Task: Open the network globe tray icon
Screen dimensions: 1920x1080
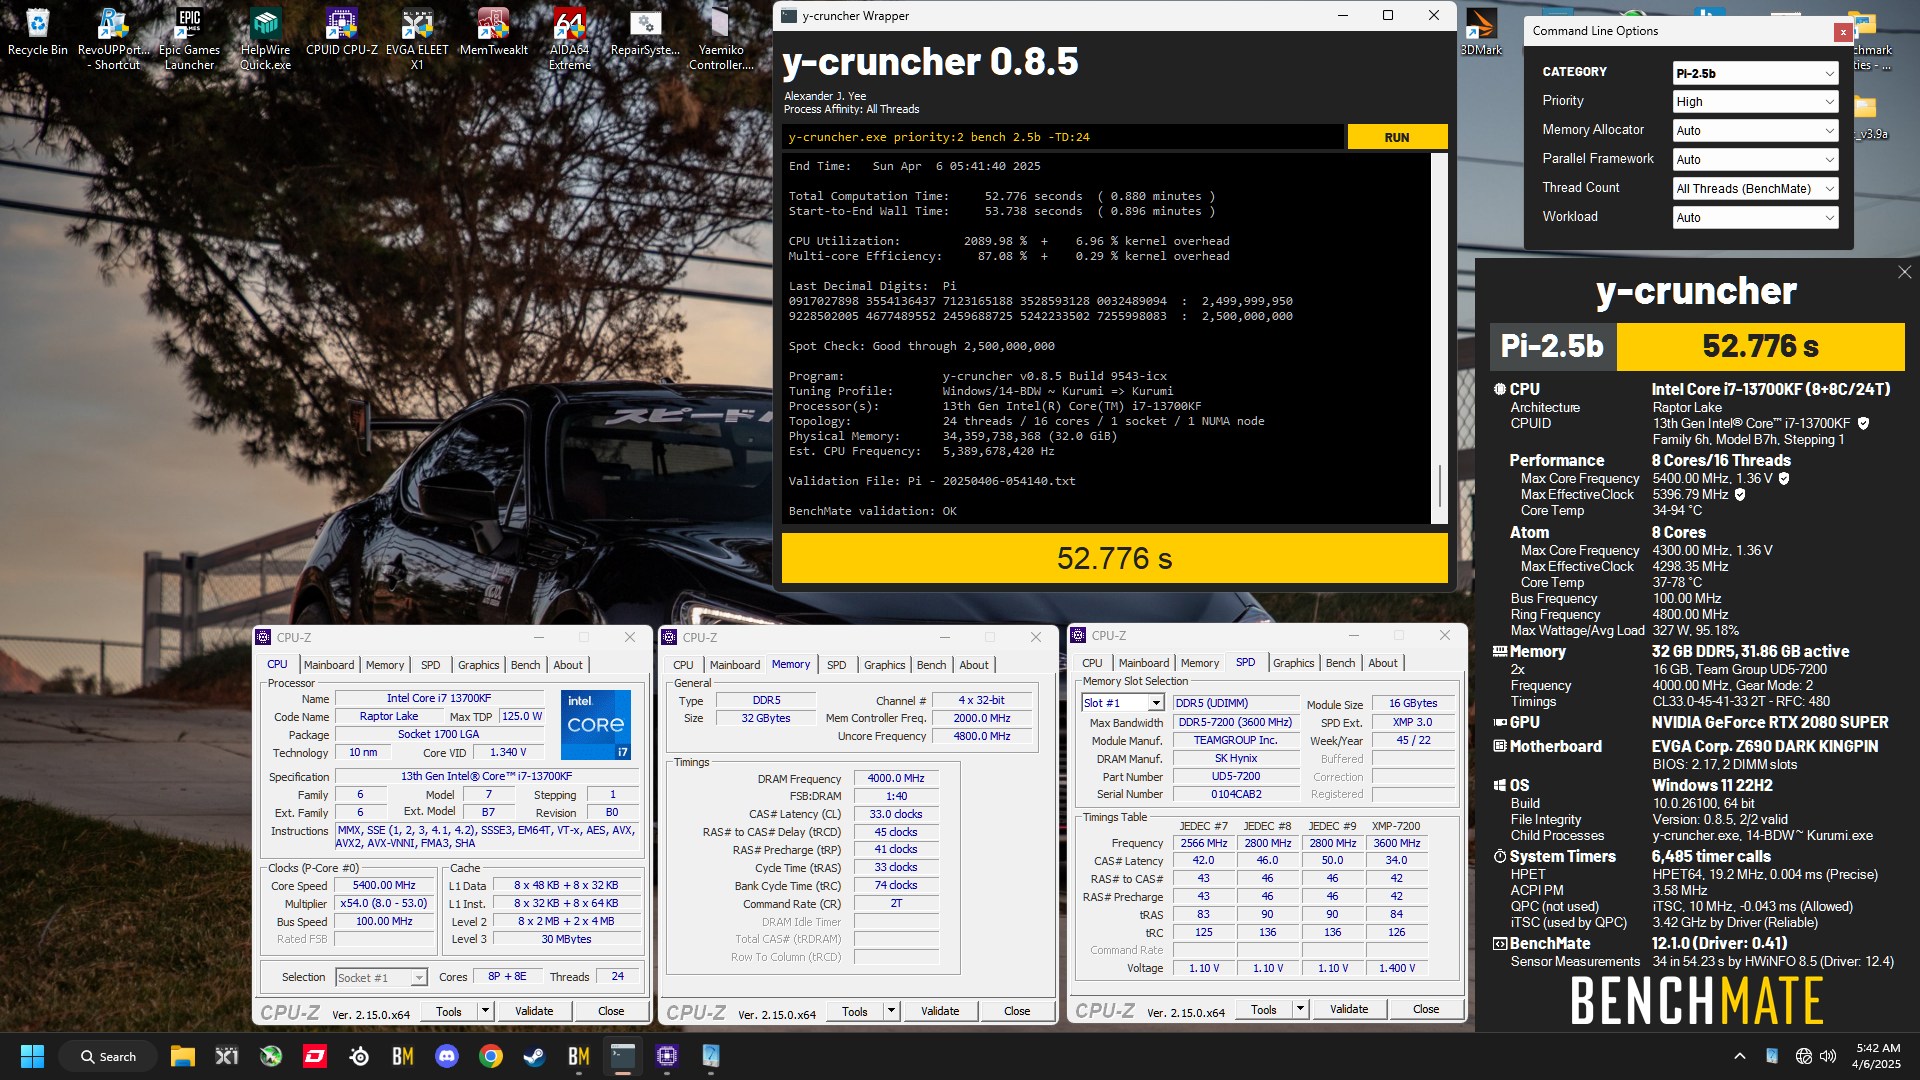Action: (x=1803, y=1056)
